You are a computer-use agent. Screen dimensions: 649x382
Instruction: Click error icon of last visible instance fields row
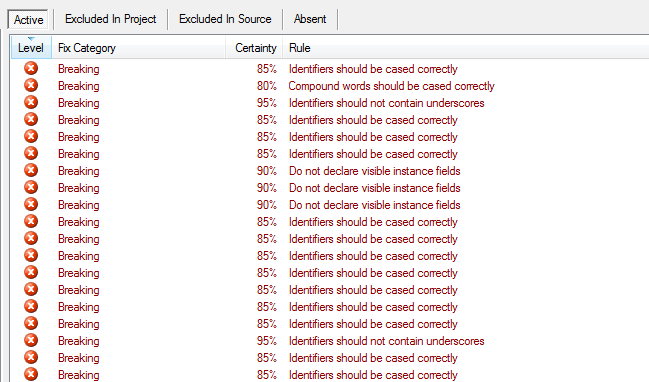click(x=31, y=204)
